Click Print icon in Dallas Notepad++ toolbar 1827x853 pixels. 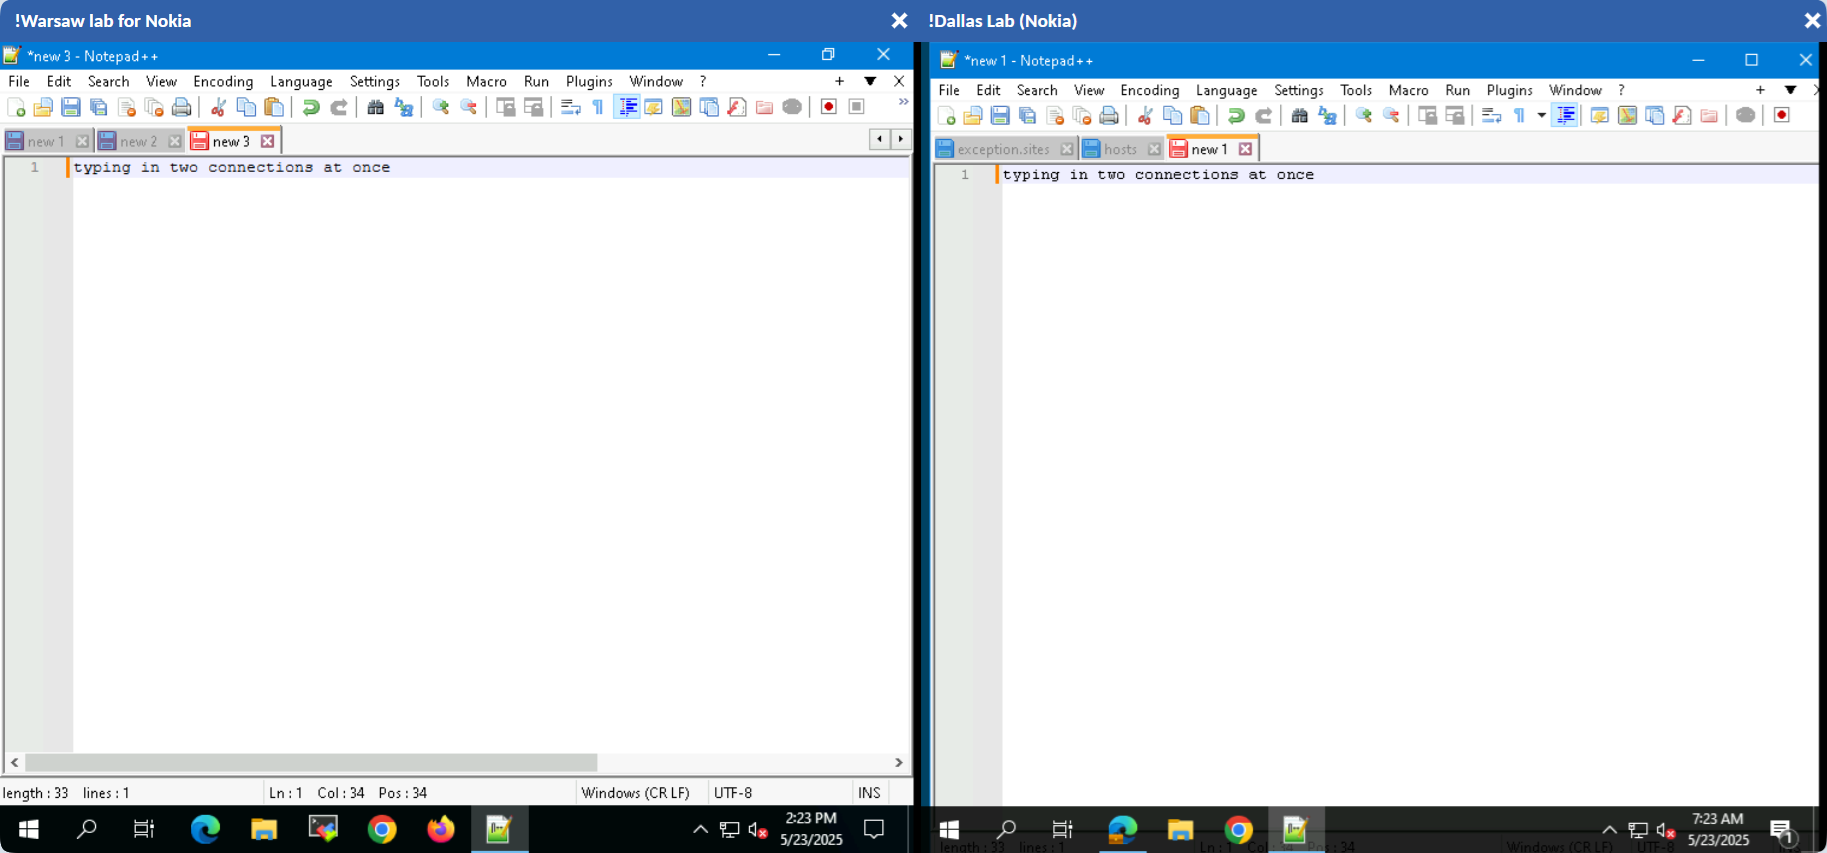click(x=1109, y=116)
